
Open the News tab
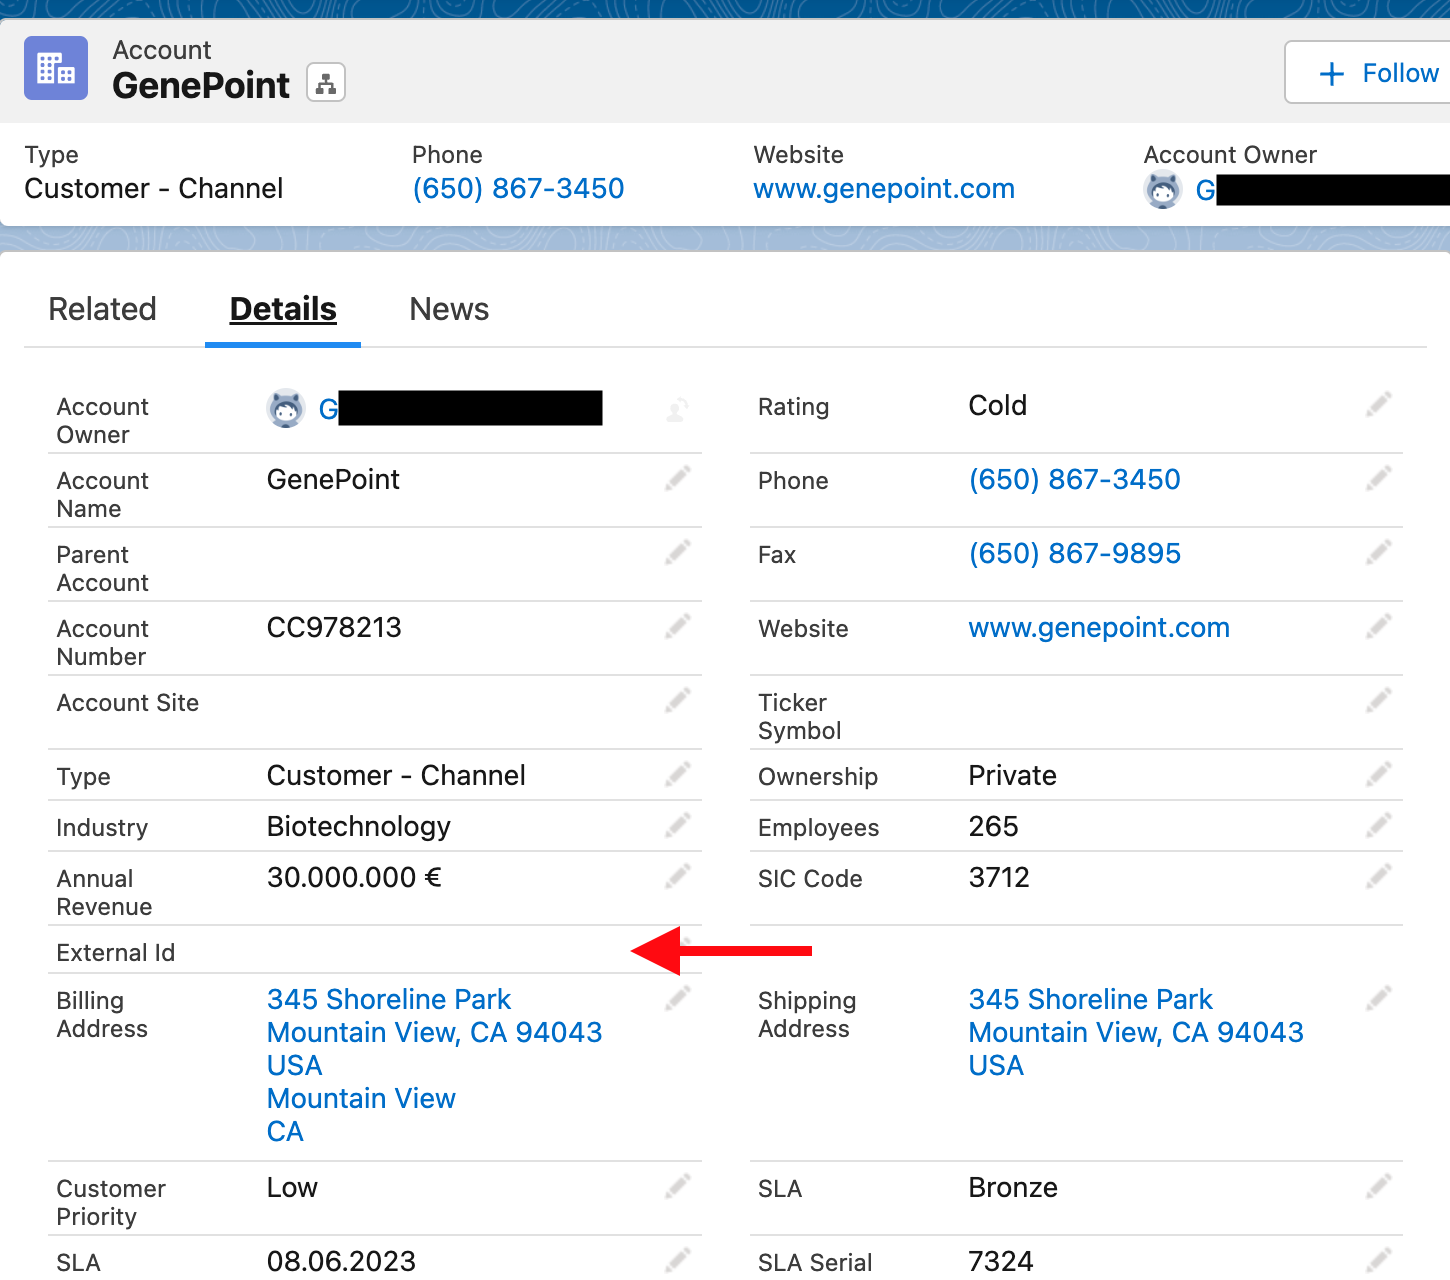[448, 309]
